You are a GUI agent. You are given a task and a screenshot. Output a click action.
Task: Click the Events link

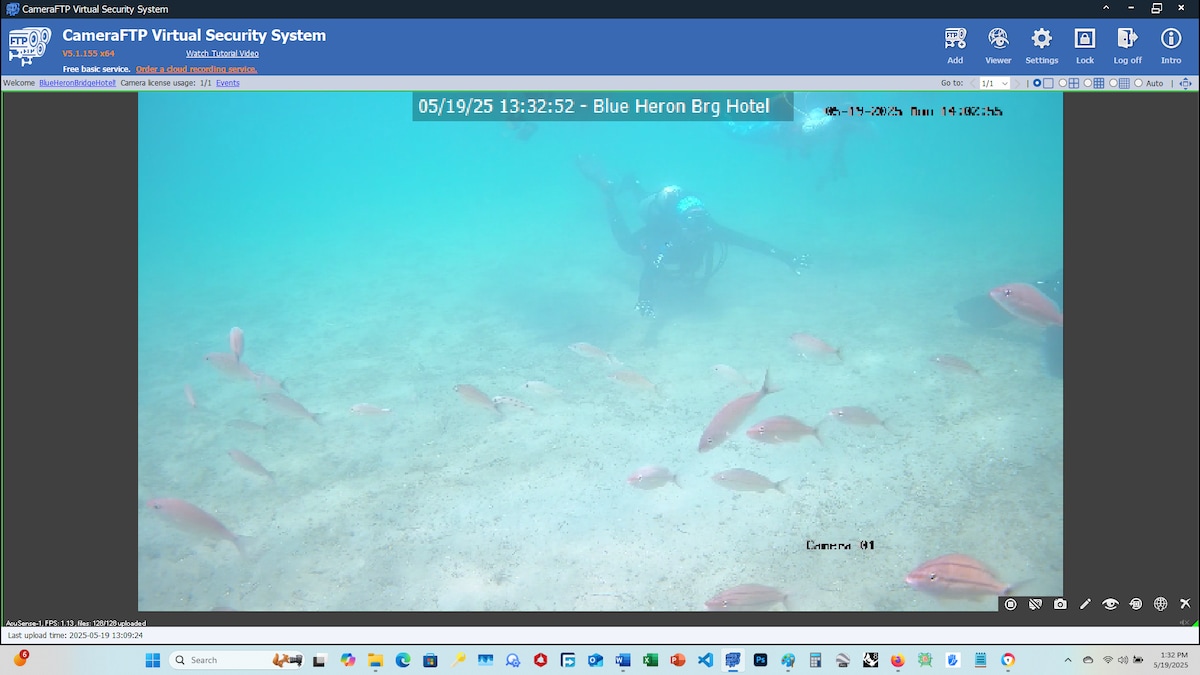click(227, 83)
